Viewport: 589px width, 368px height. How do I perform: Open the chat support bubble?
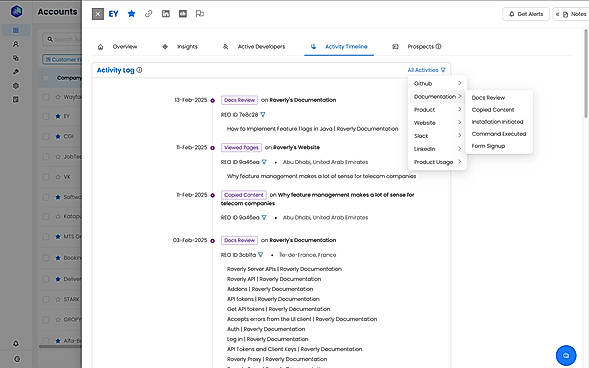[x=566, y=355]
